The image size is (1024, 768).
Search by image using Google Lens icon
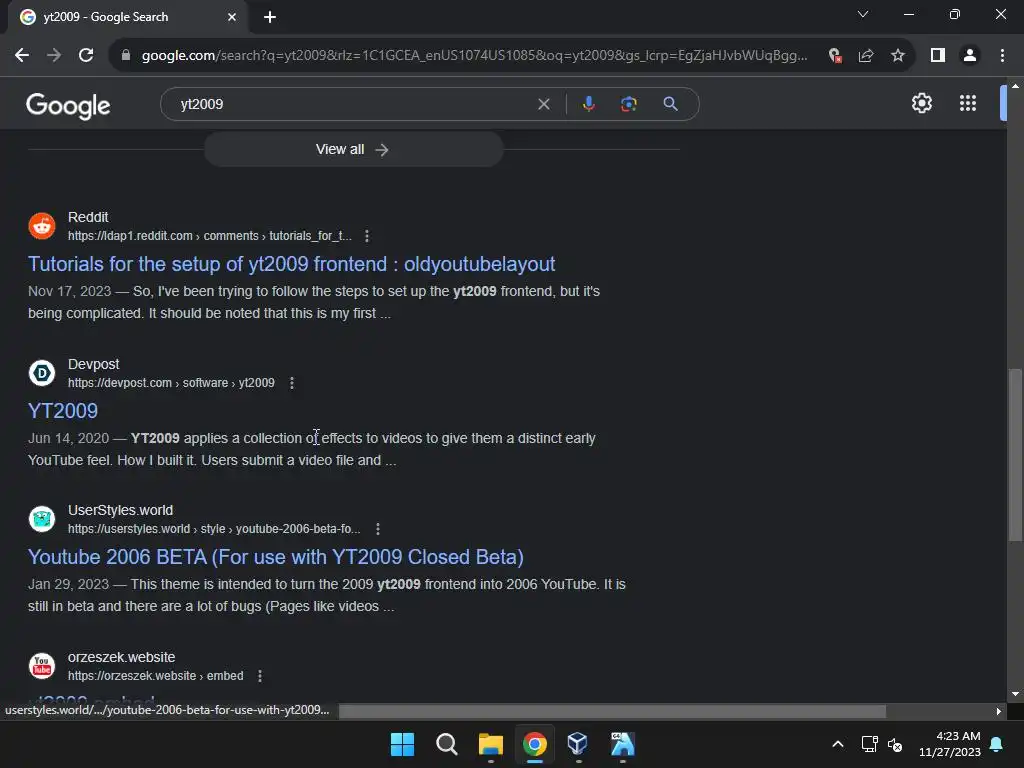coord(628,104)
